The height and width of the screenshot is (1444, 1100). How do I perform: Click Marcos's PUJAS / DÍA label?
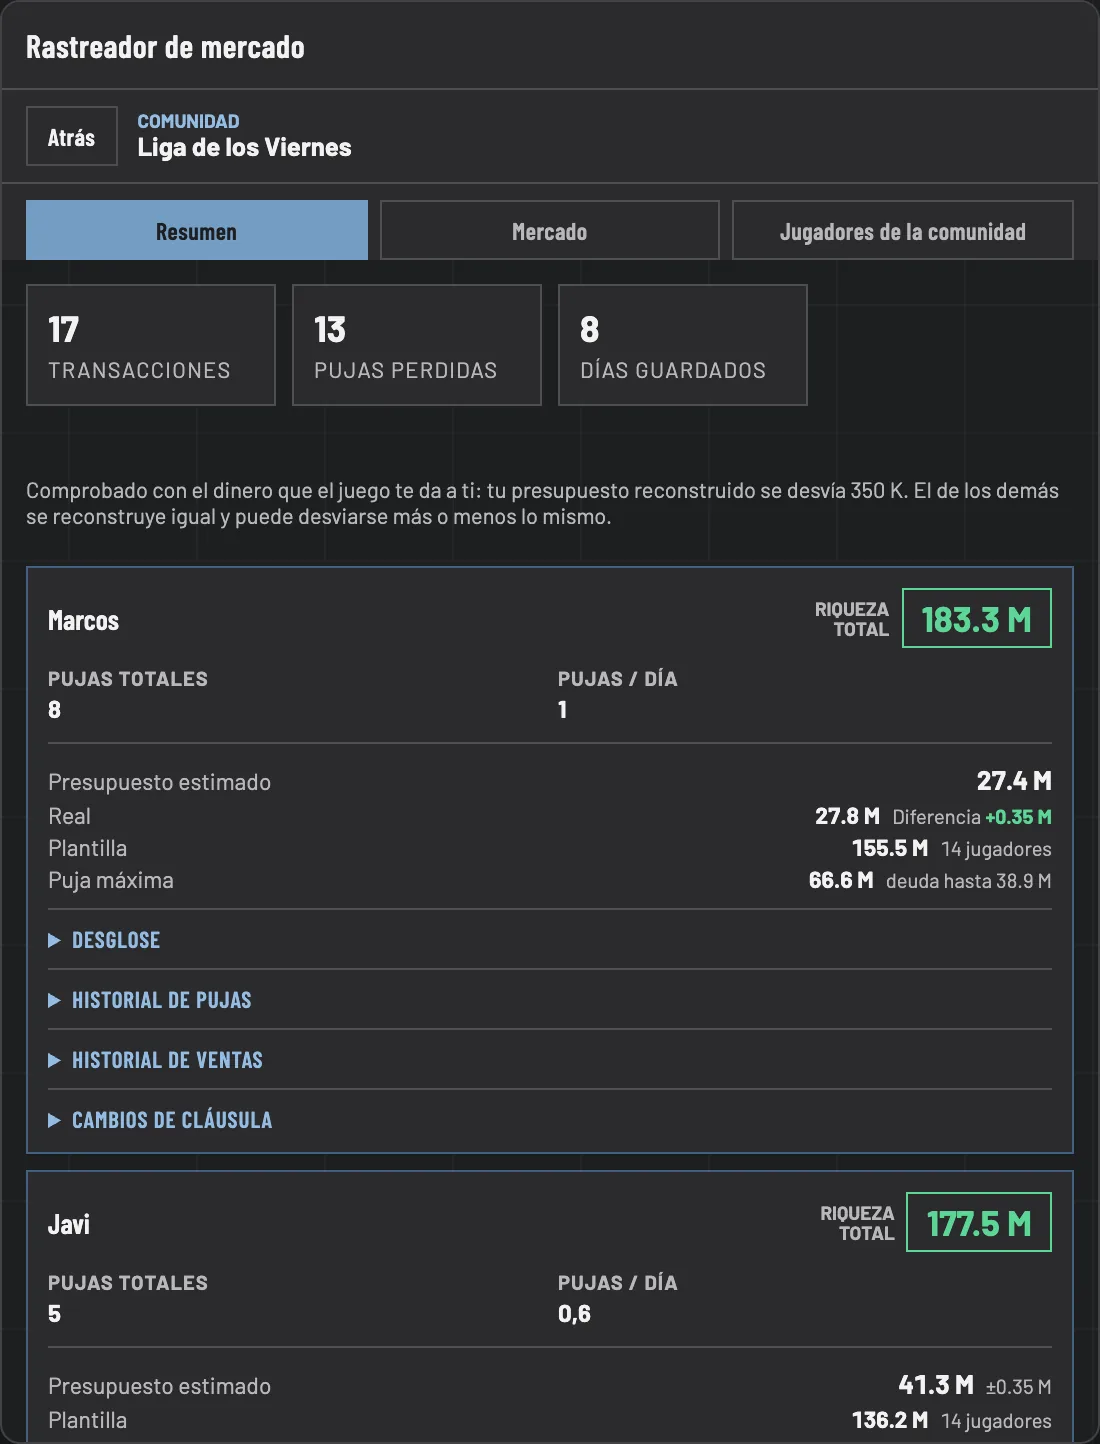click(618, 679)
